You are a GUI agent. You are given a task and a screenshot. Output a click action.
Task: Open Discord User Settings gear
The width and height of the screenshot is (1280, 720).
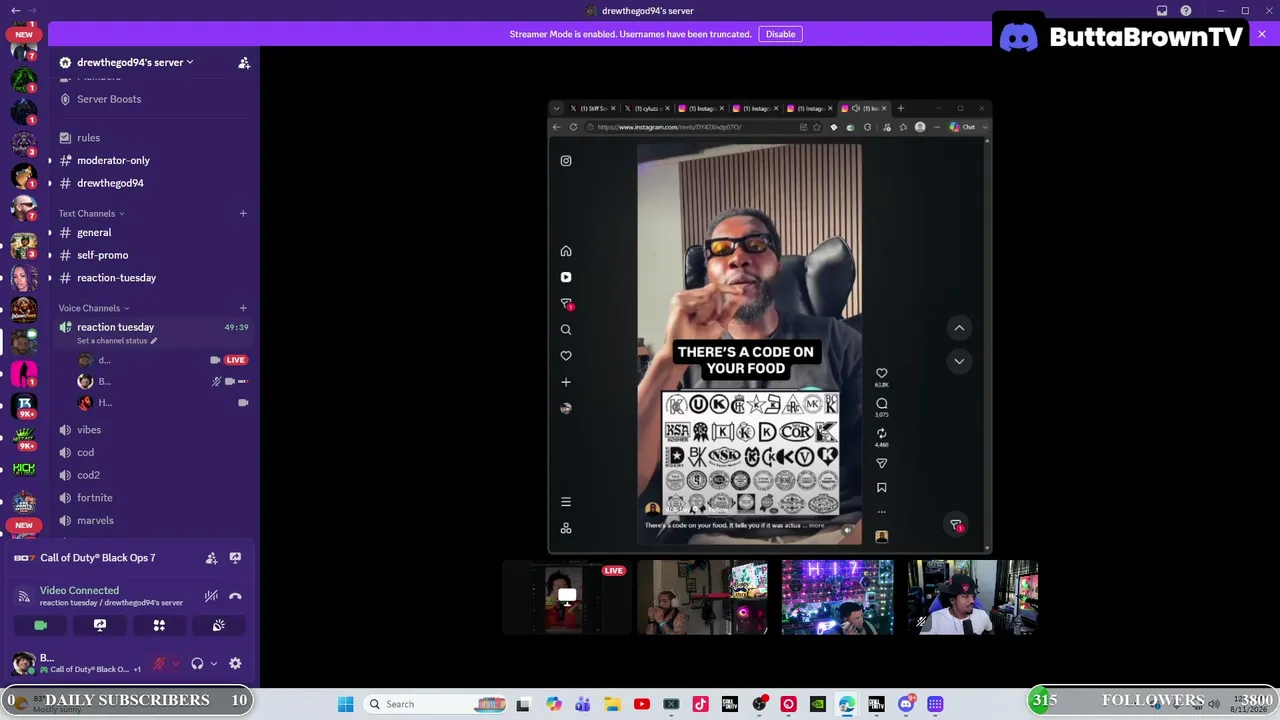pyautogui.click(x=235, y=663)
